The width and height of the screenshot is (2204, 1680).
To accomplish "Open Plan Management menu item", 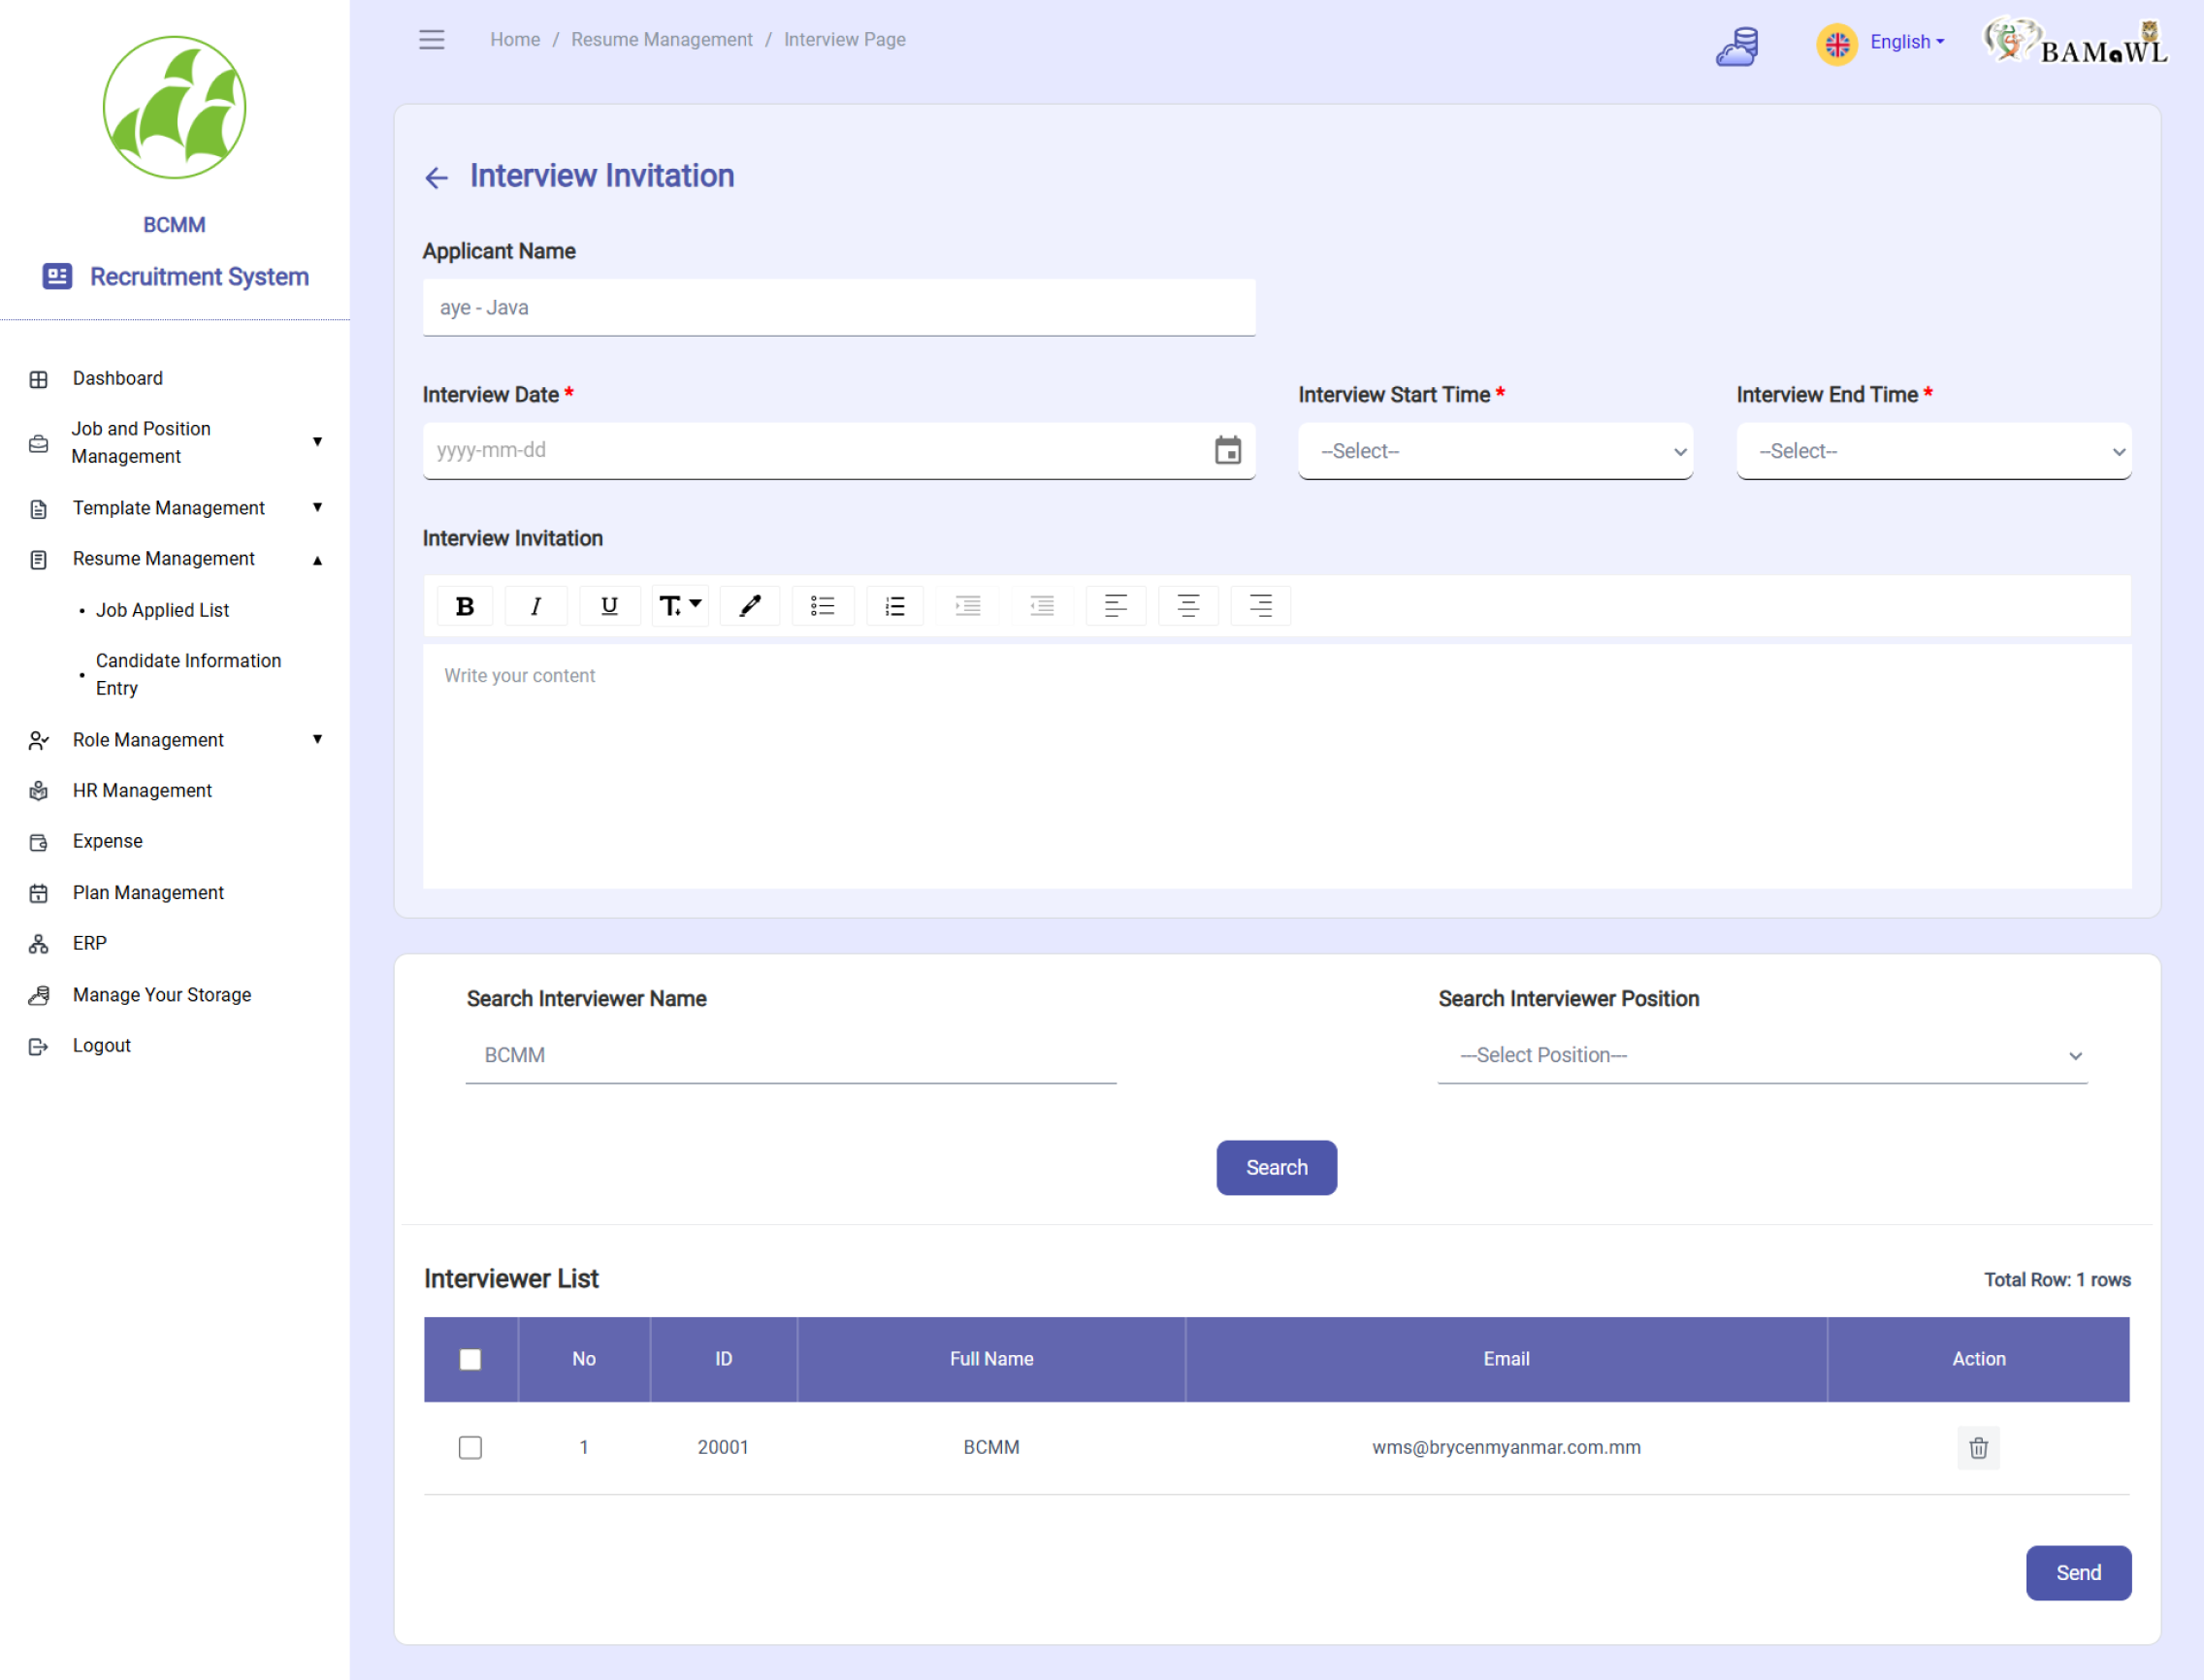I will (x=148, y=893).
